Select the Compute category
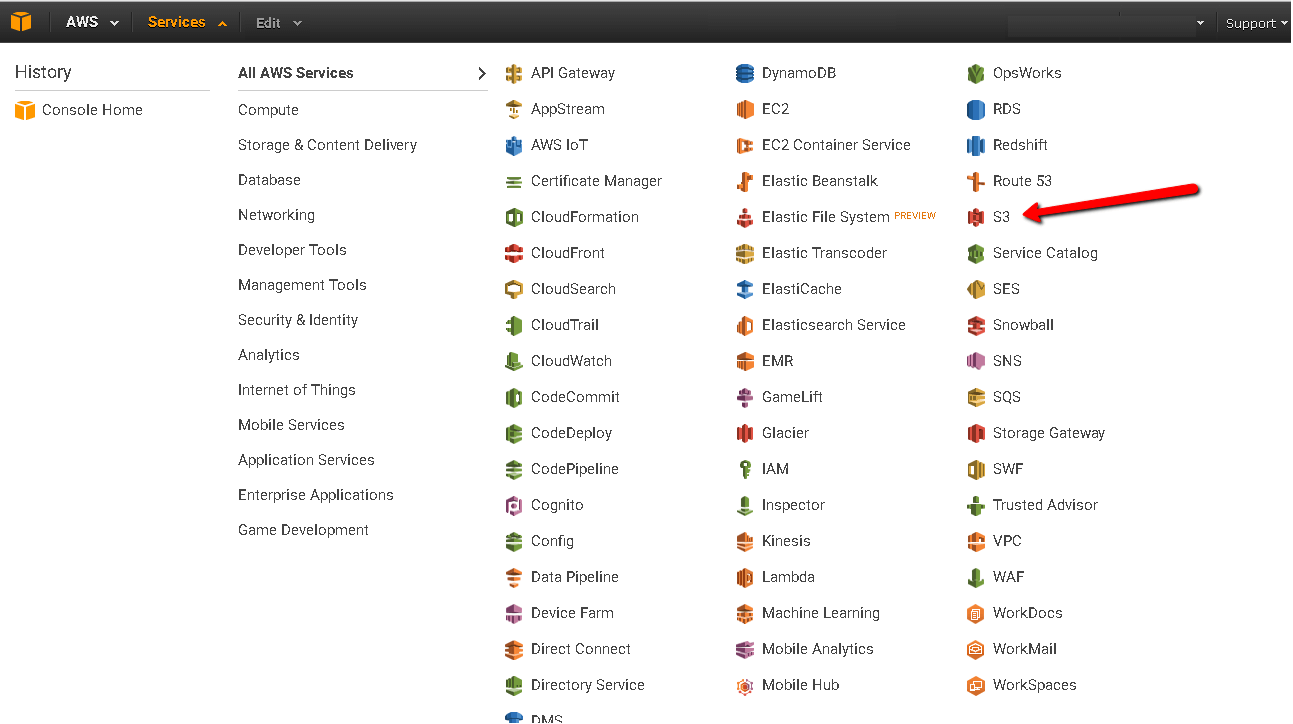This screenshot has height=724, width=1293. tap(268, 110)
